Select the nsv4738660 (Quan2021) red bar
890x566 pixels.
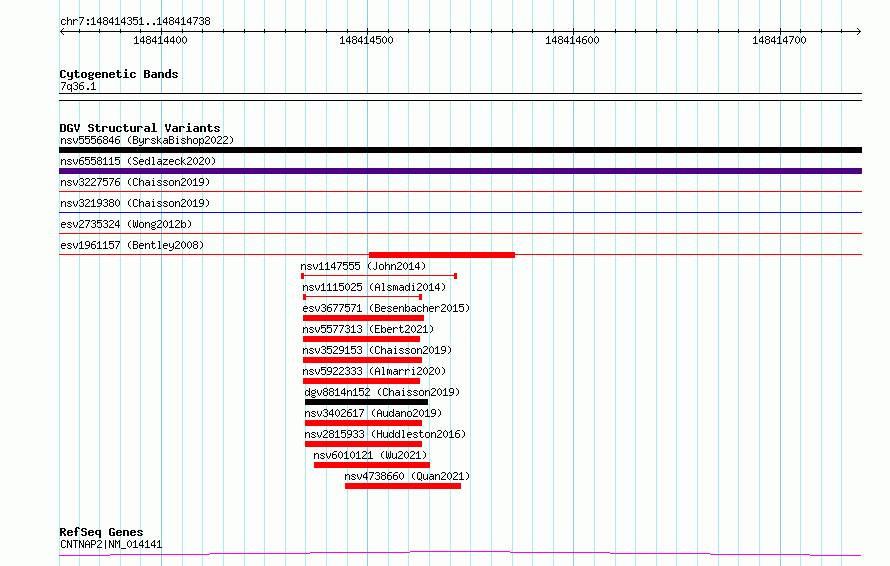pyautogui.click(x=403, y=486)
